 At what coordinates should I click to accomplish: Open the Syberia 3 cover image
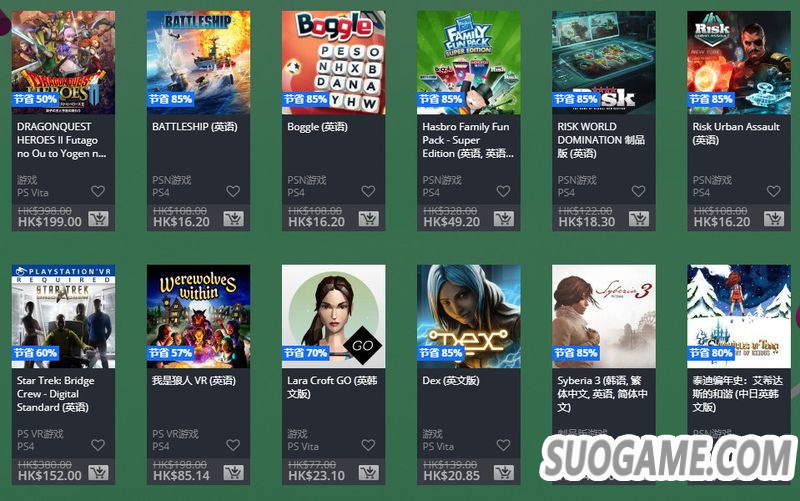click(604, 316)
